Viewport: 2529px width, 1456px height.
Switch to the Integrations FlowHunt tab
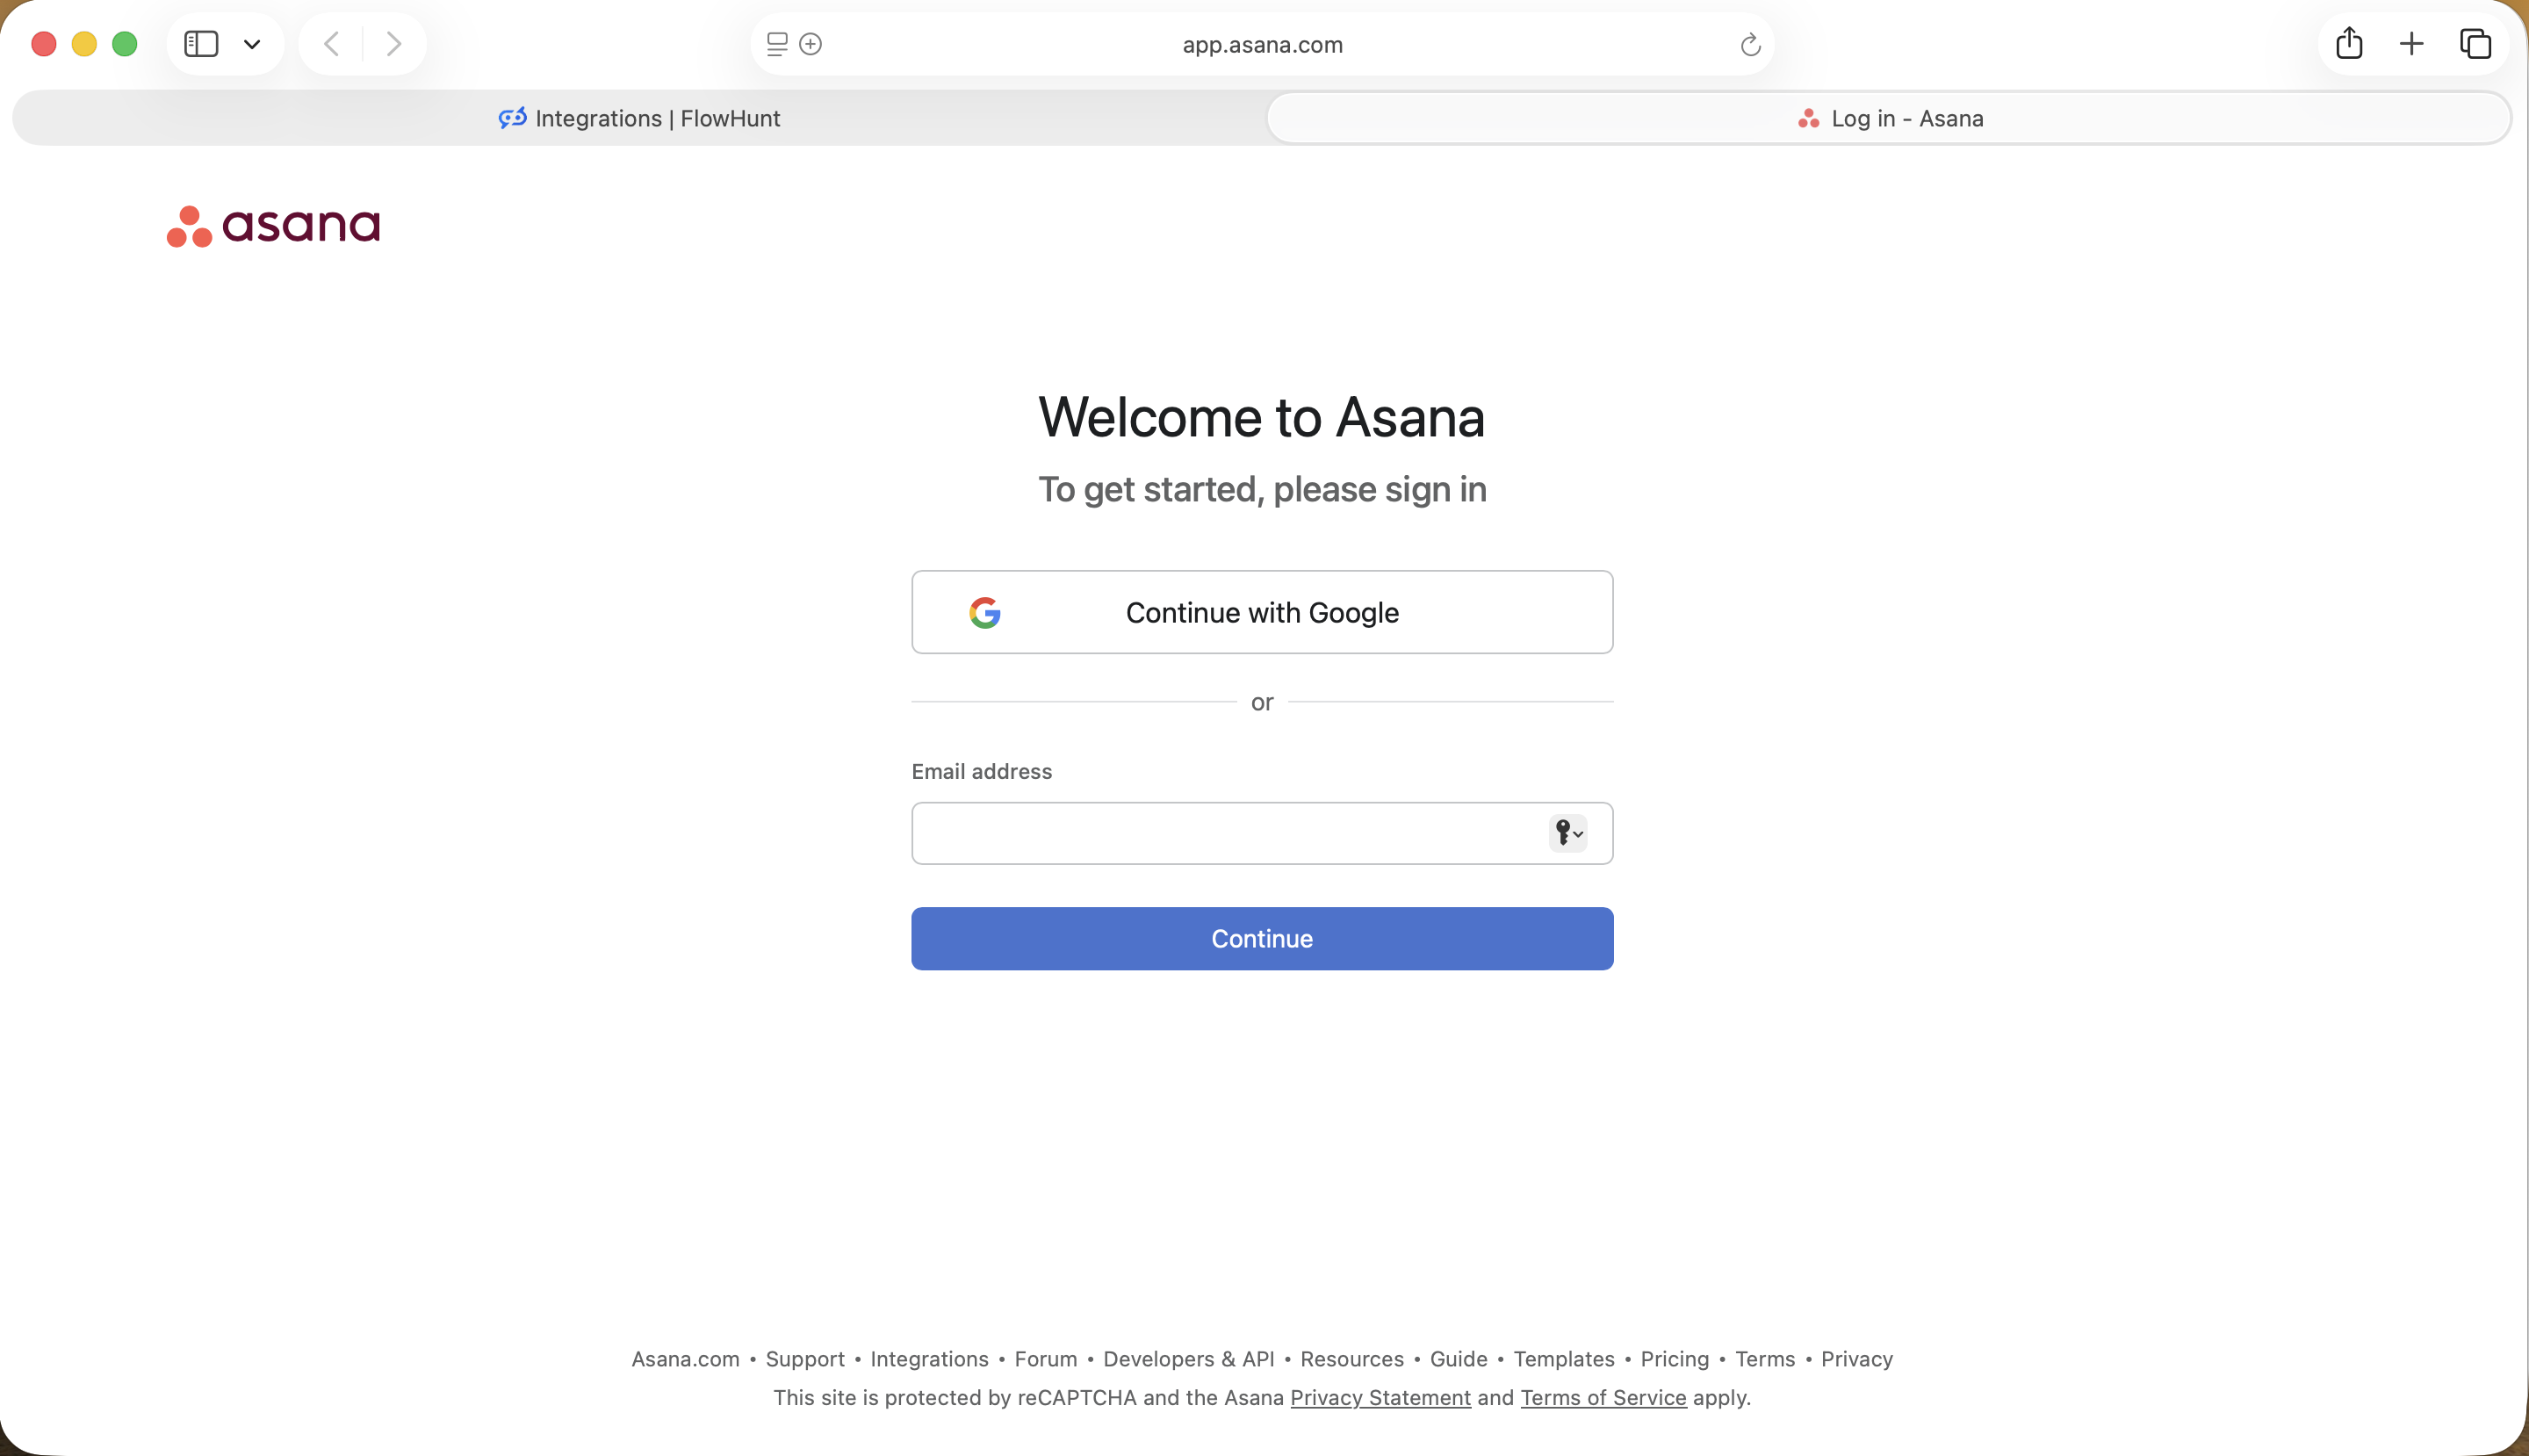[x=640, y=117]
